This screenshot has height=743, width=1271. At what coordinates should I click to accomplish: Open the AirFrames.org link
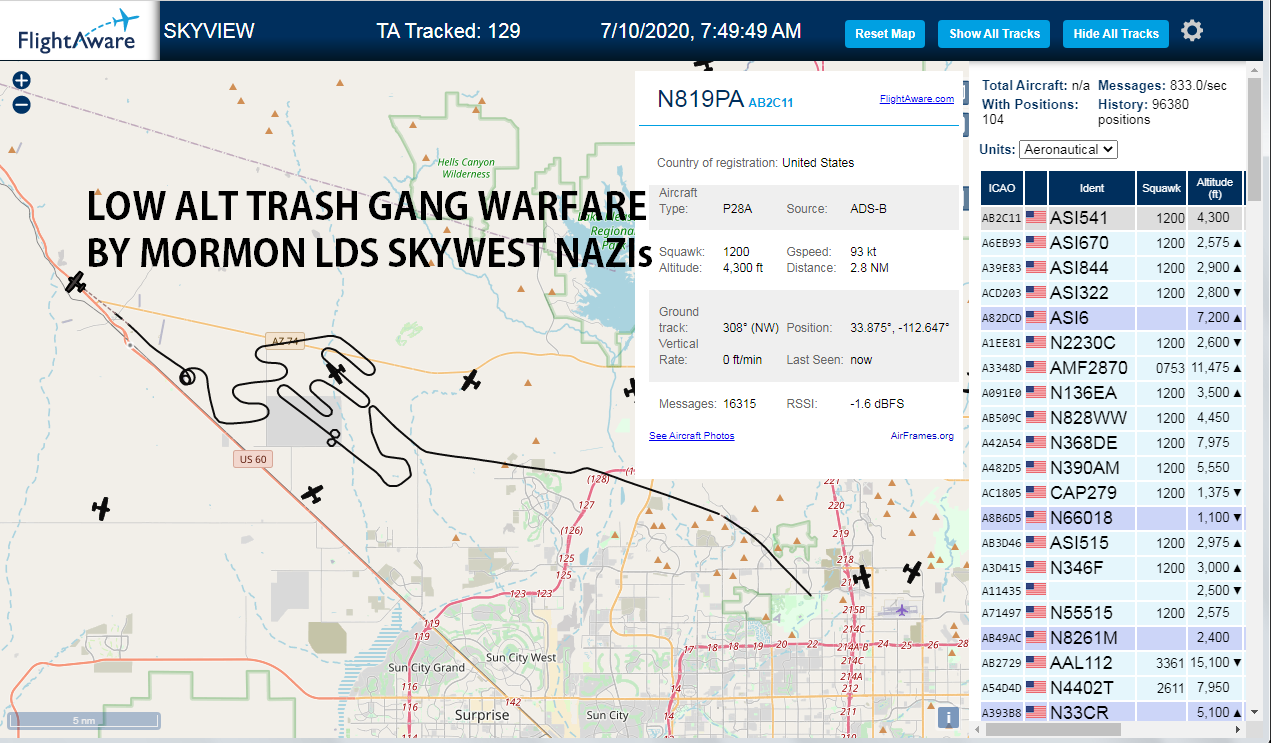click(922, 436)
